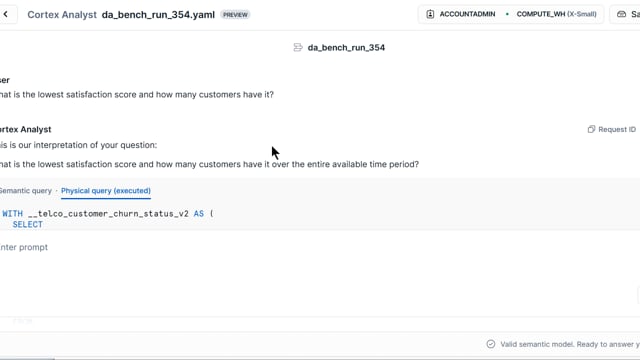Click the da_bench_run_354 model title
This screenshot has height=360, width=640.
tap(346, 48)
